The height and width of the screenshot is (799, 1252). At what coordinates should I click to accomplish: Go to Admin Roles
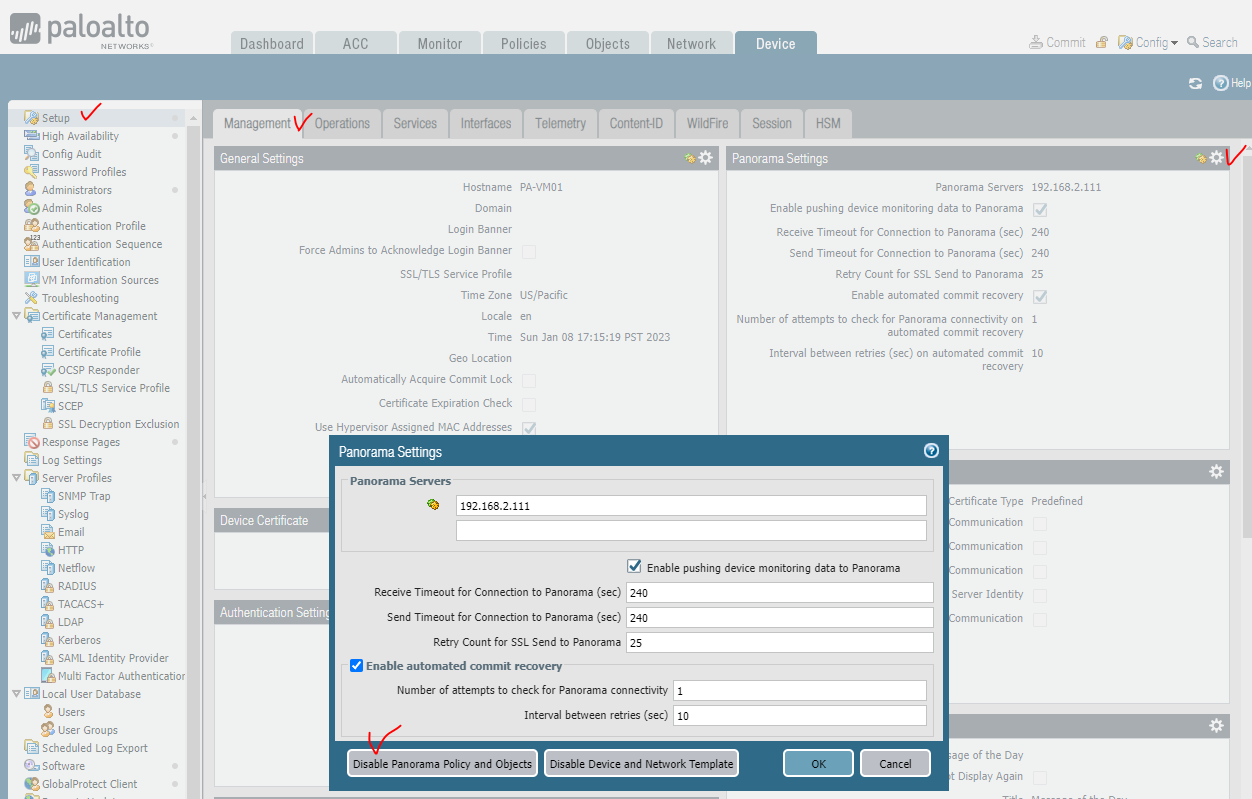pos(71,208)
